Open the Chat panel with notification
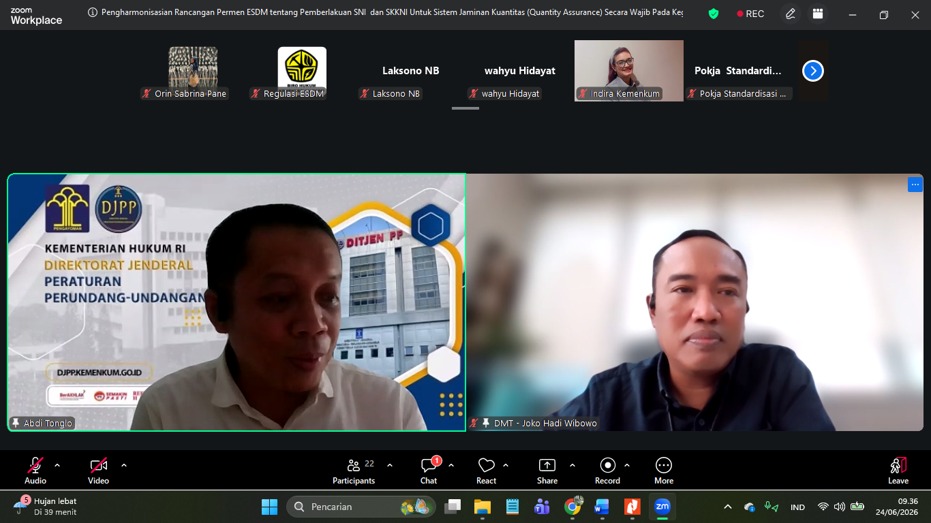Screen dimensions: 931x523 (429, 471)
